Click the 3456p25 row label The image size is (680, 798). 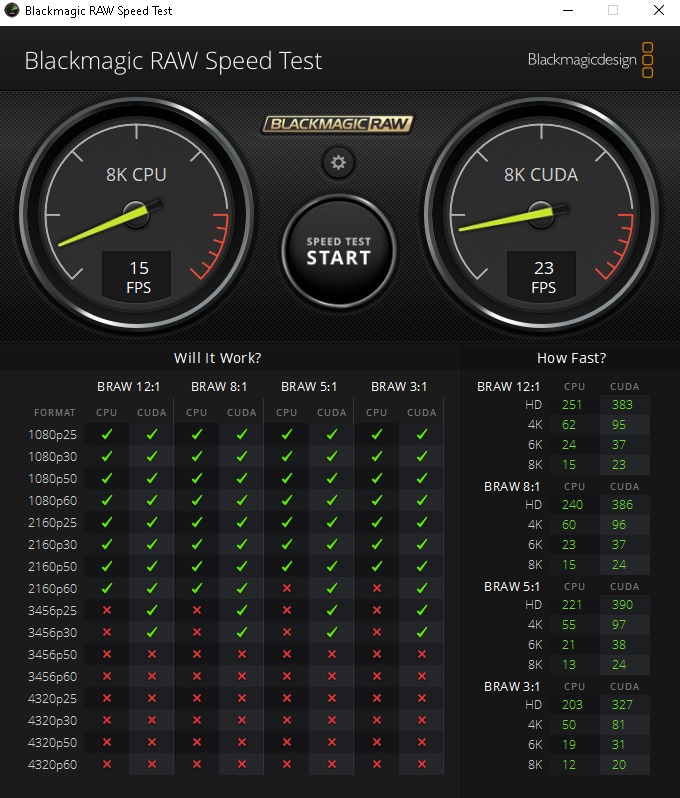click(x=52, y=610)
